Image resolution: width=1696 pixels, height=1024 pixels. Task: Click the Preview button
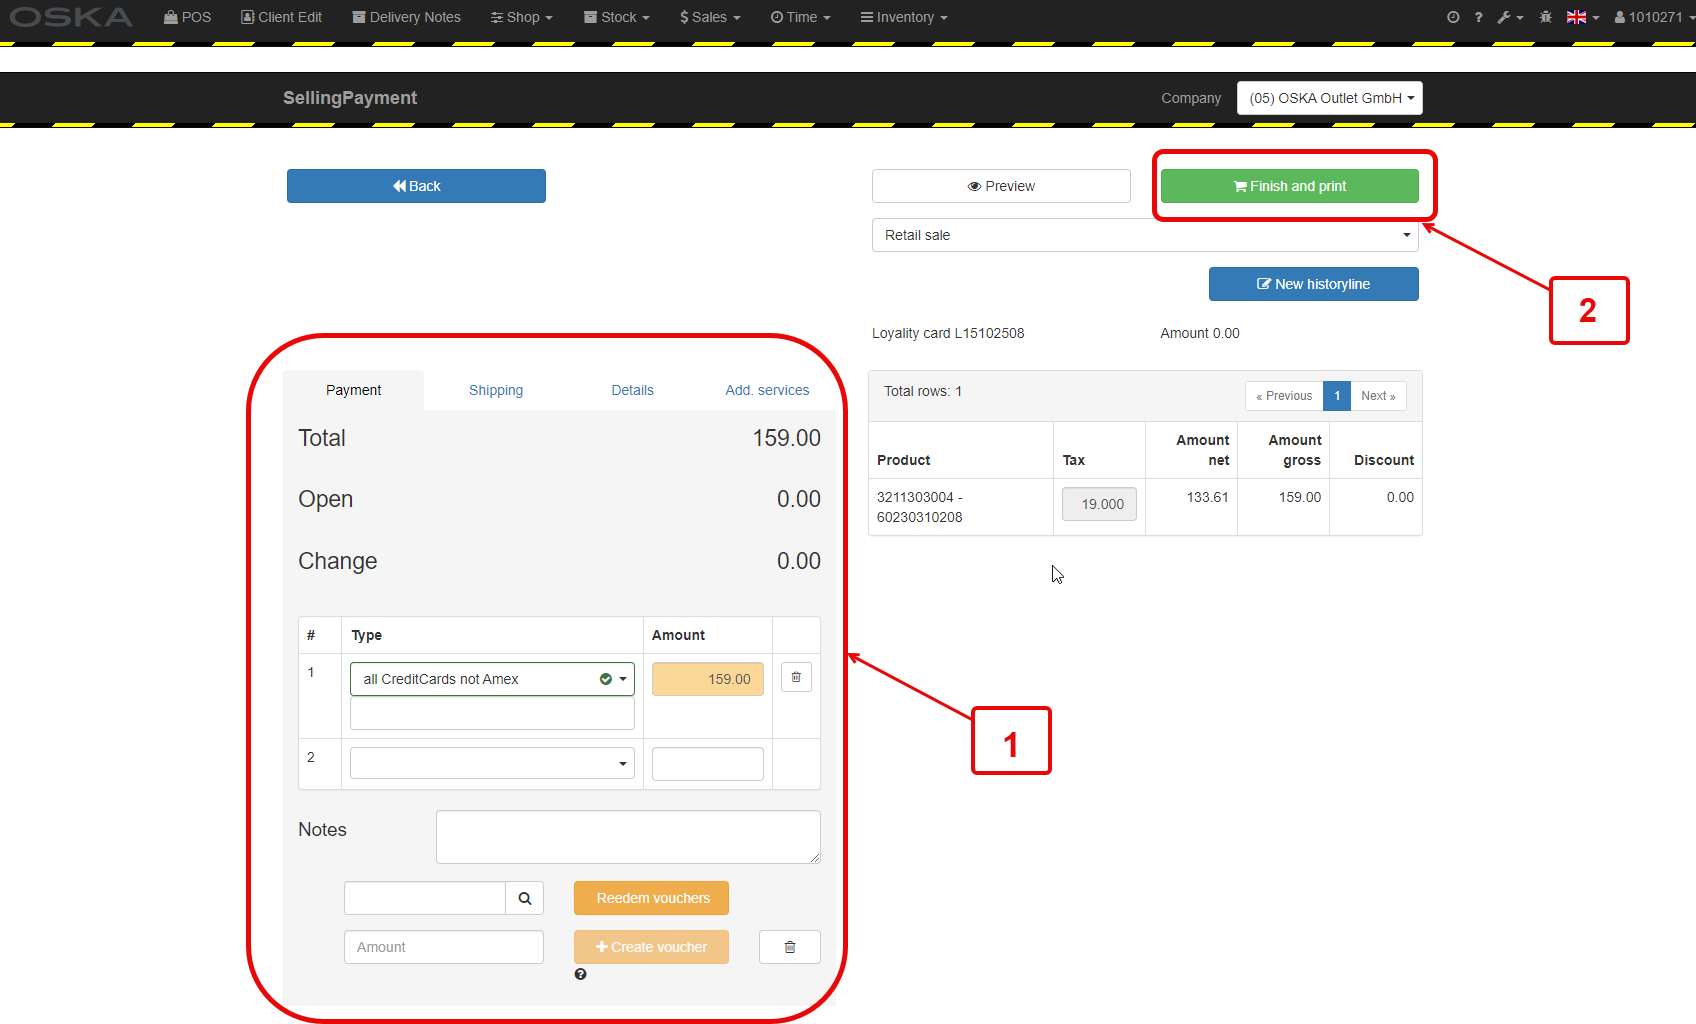[1001, 186]
